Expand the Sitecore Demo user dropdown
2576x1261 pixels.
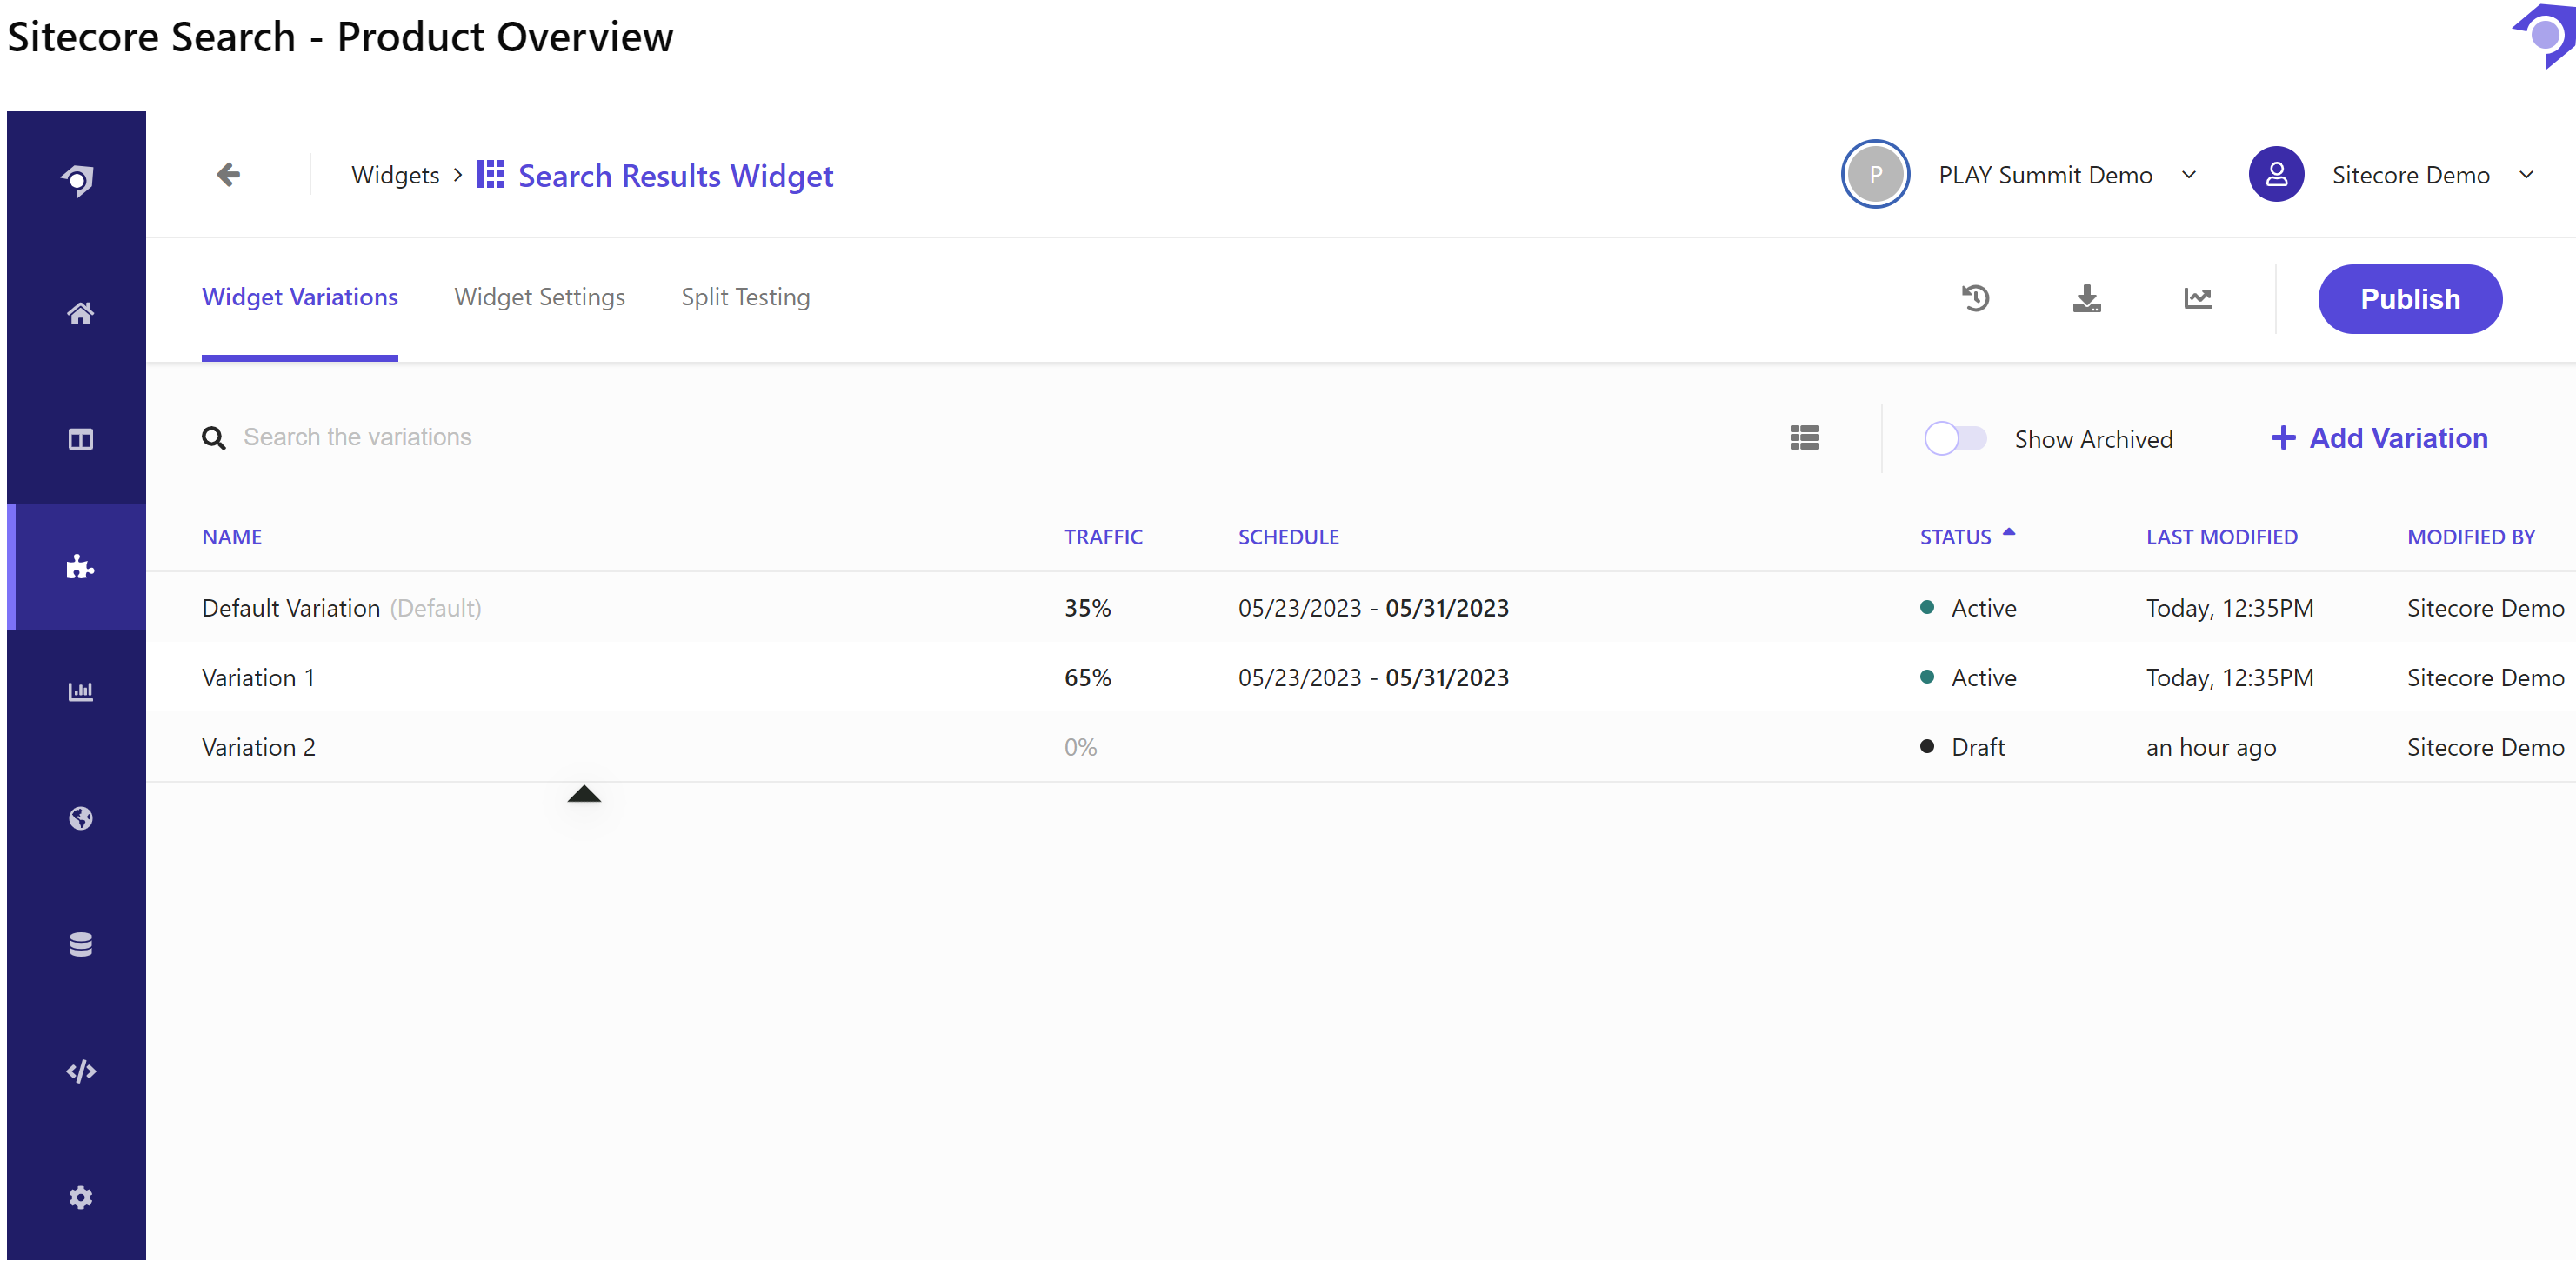pyautogui.click(x=2525, y=175)
